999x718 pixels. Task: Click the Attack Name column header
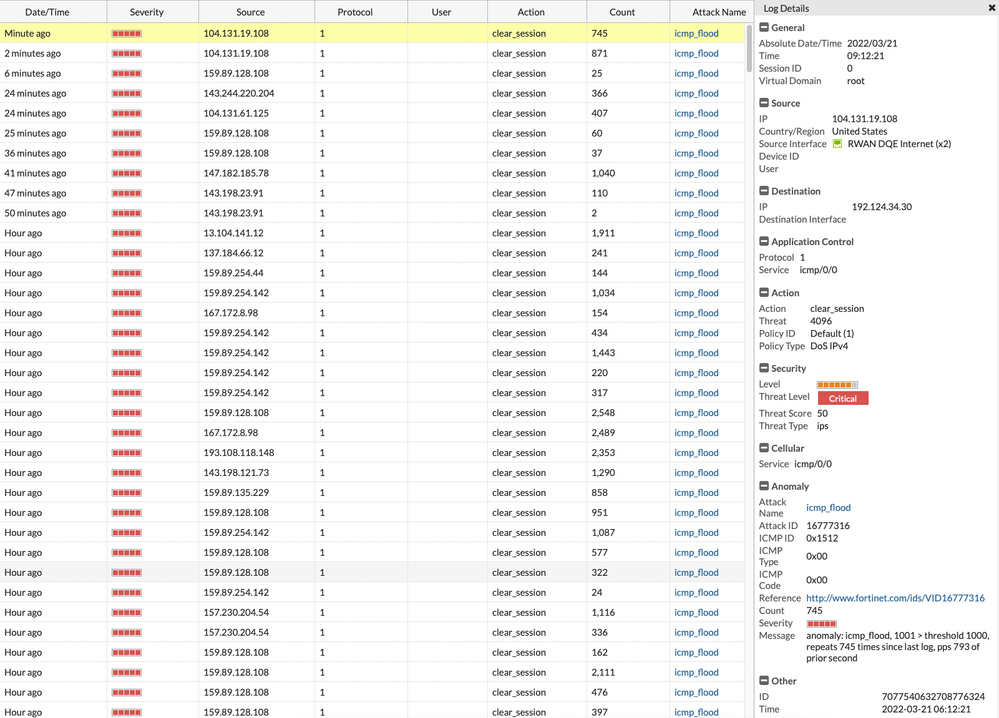(719, 12)
